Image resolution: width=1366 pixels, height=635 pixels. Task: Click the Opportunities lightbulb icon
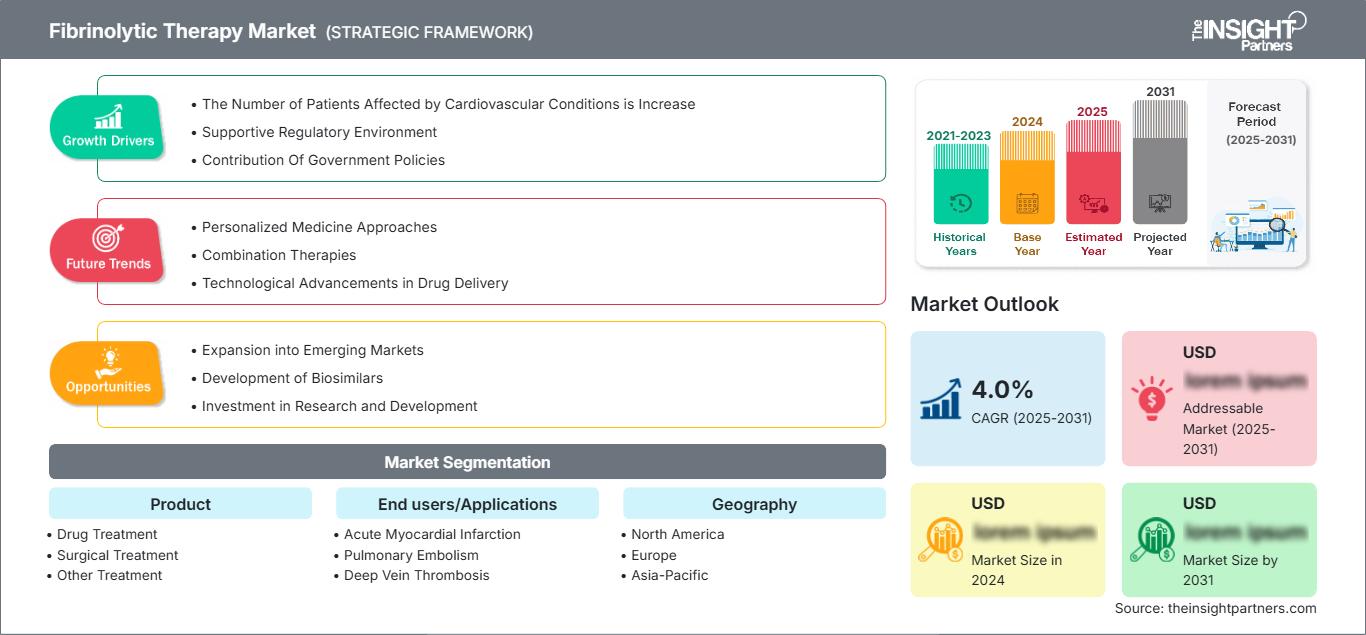(110, 360)
